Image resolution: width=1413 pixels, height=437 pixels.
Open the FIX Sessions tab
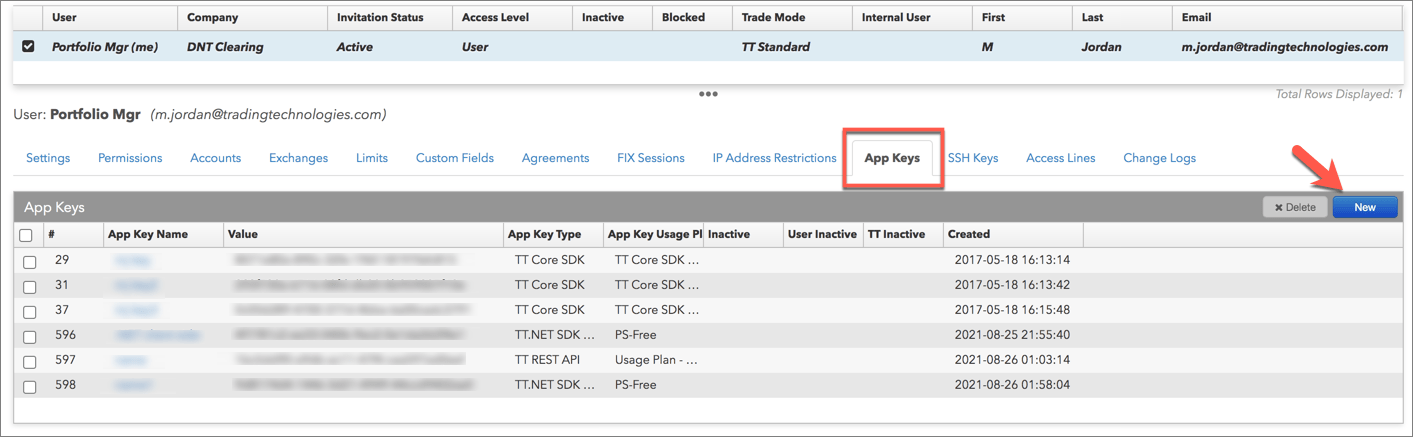(x=651, y=158)
